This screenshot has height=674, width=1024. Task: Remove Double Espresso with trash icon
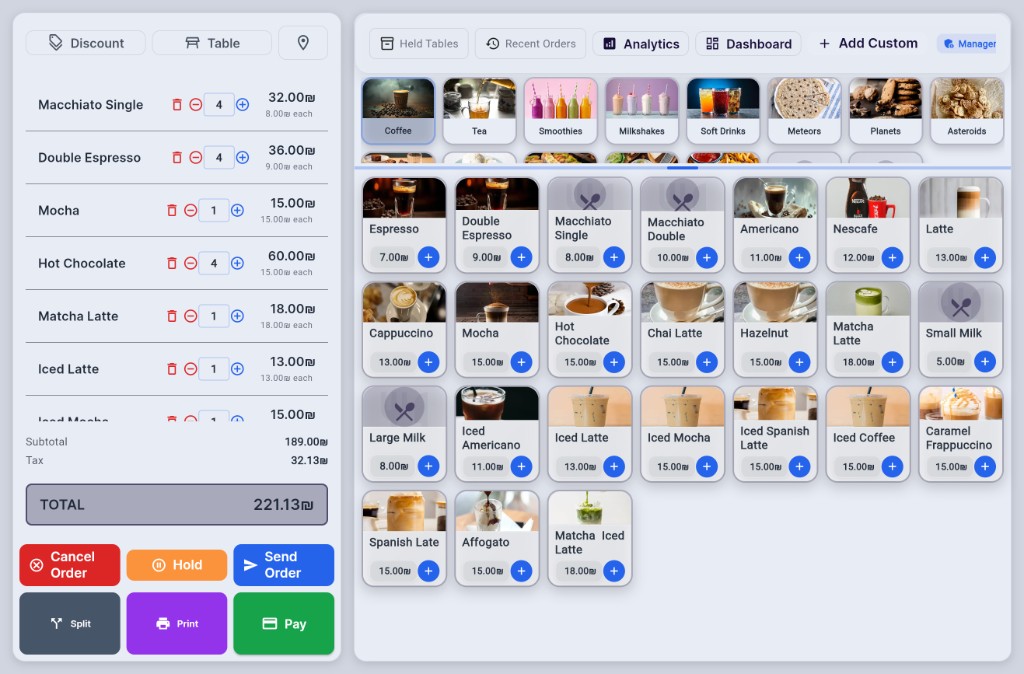pos(176,157)
